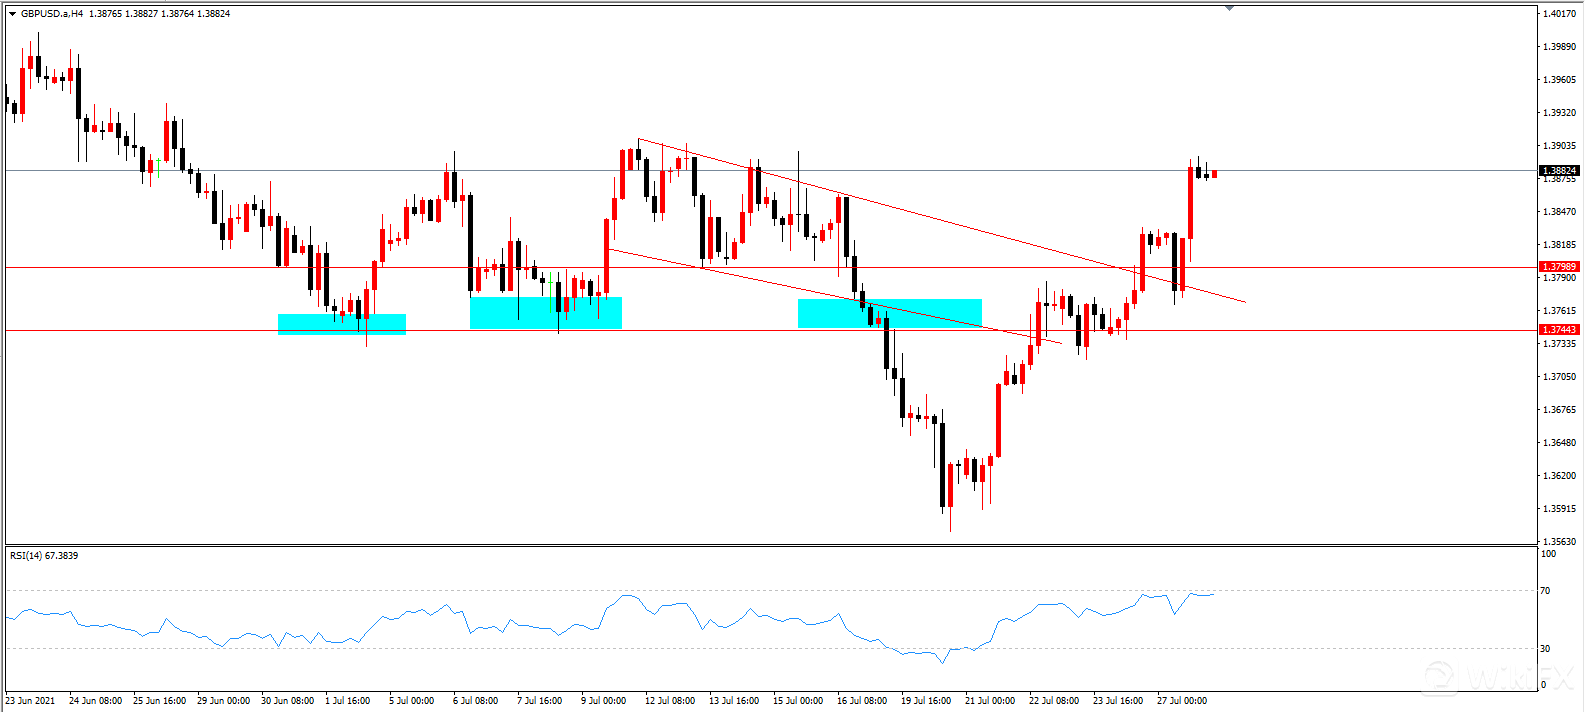
Task: Click the 23 Jun 2021 date label
Action: [30, 701]
